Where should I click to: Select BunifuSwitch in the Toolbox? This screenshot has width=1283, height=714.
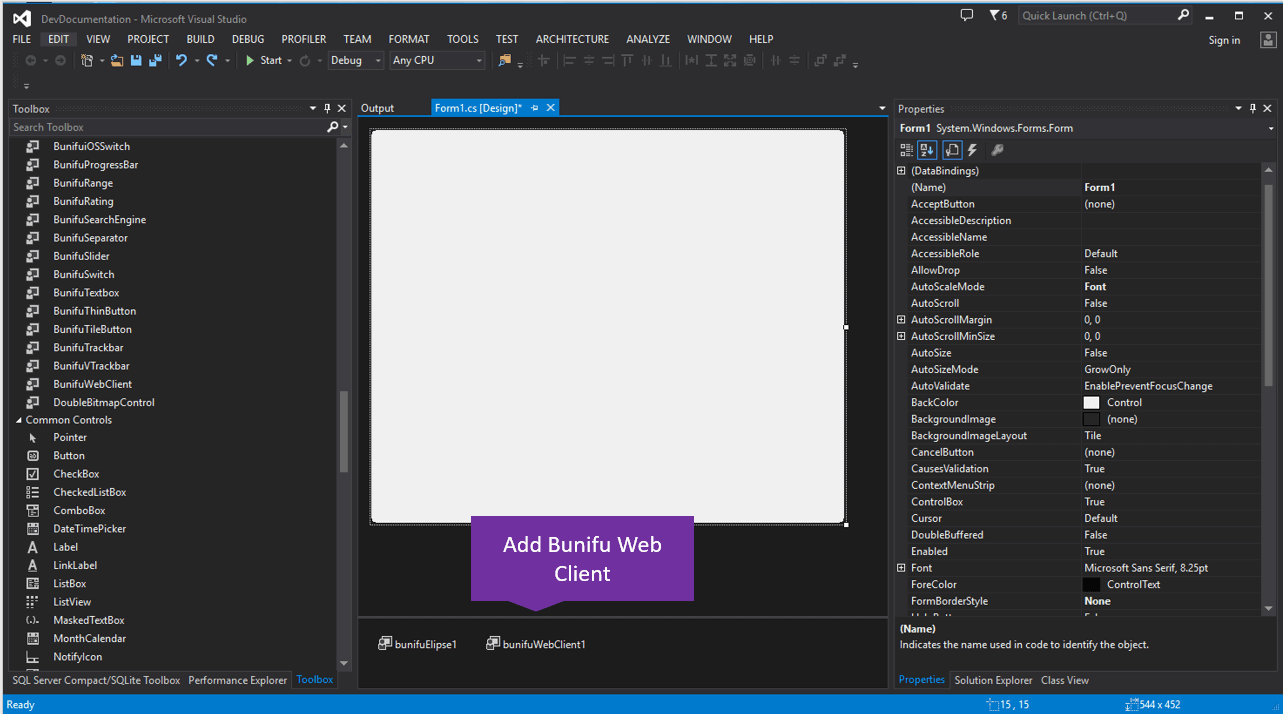[84, 274]
